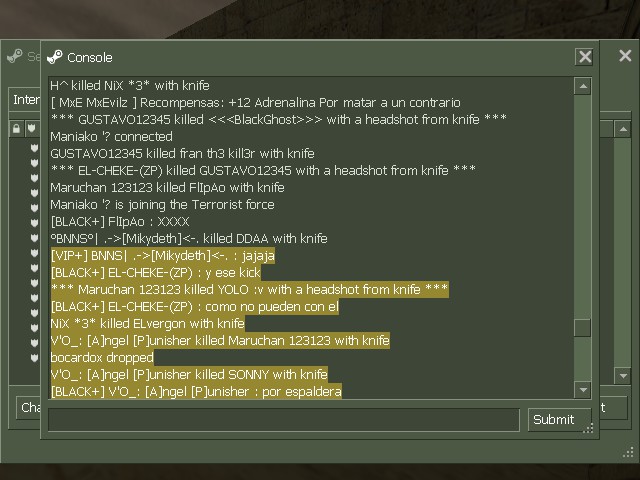
Task: Click the server list scroll-up arrow
Action: pos(623,129)
